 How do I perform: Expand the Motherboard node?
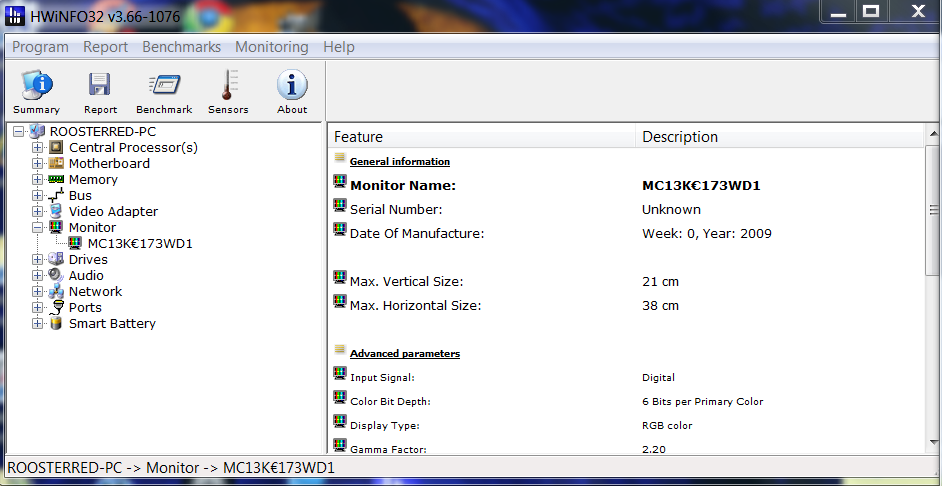[38, 163]
